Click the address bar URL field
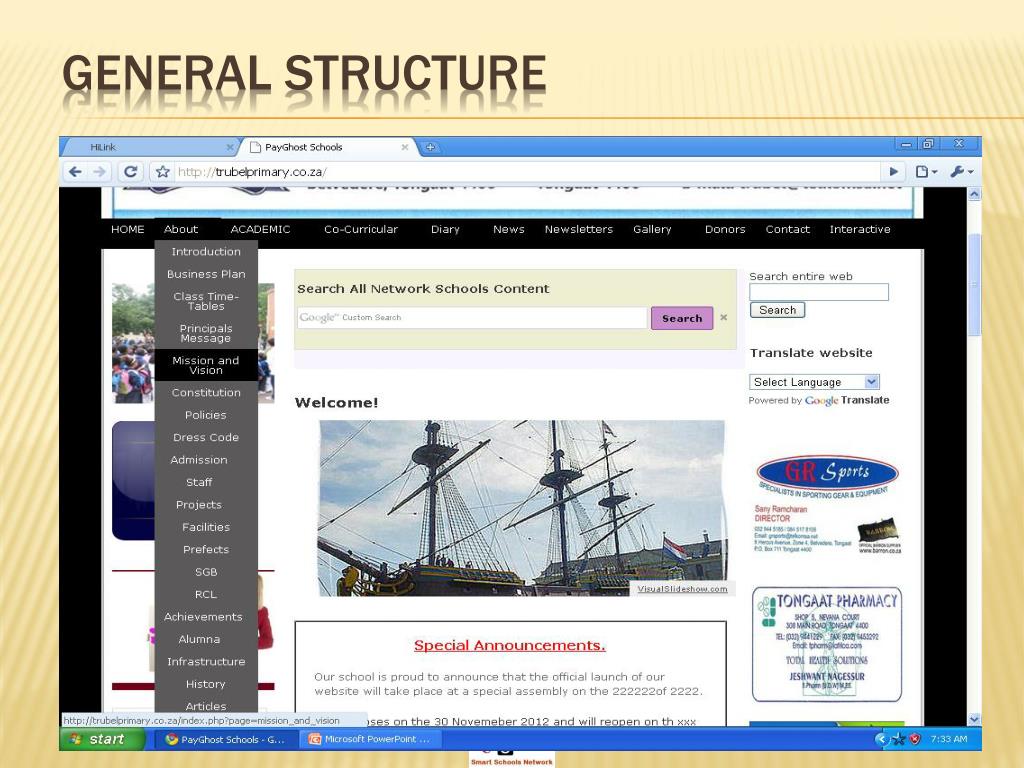The image size is (1024, 768). click(527, 172)
